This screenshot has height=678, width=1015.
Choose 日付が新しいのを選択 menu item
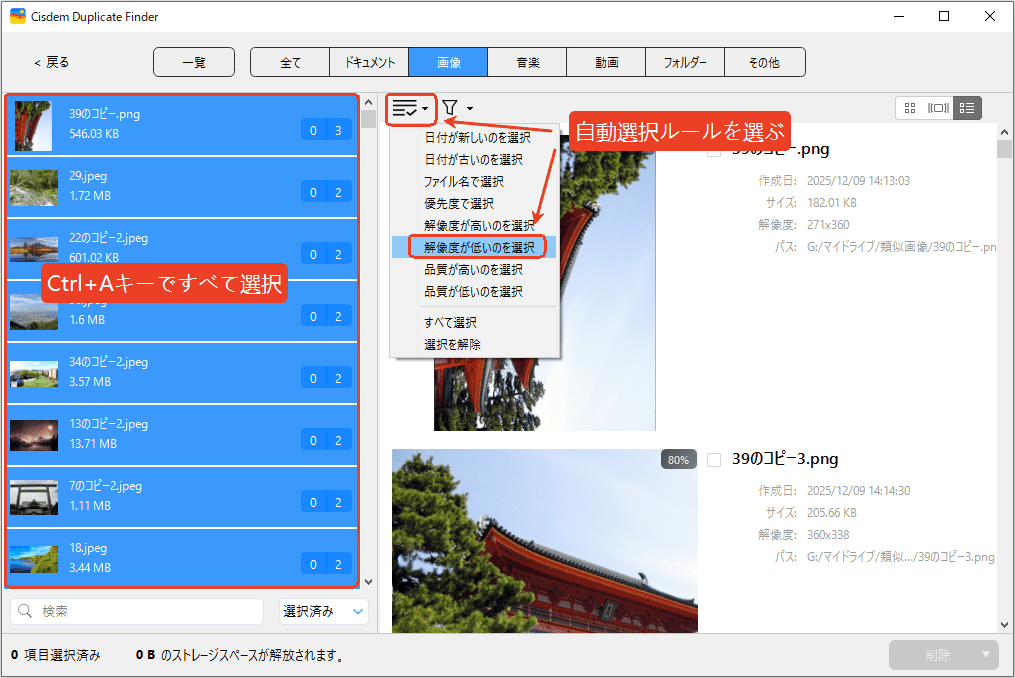click(x=477, y=138)
